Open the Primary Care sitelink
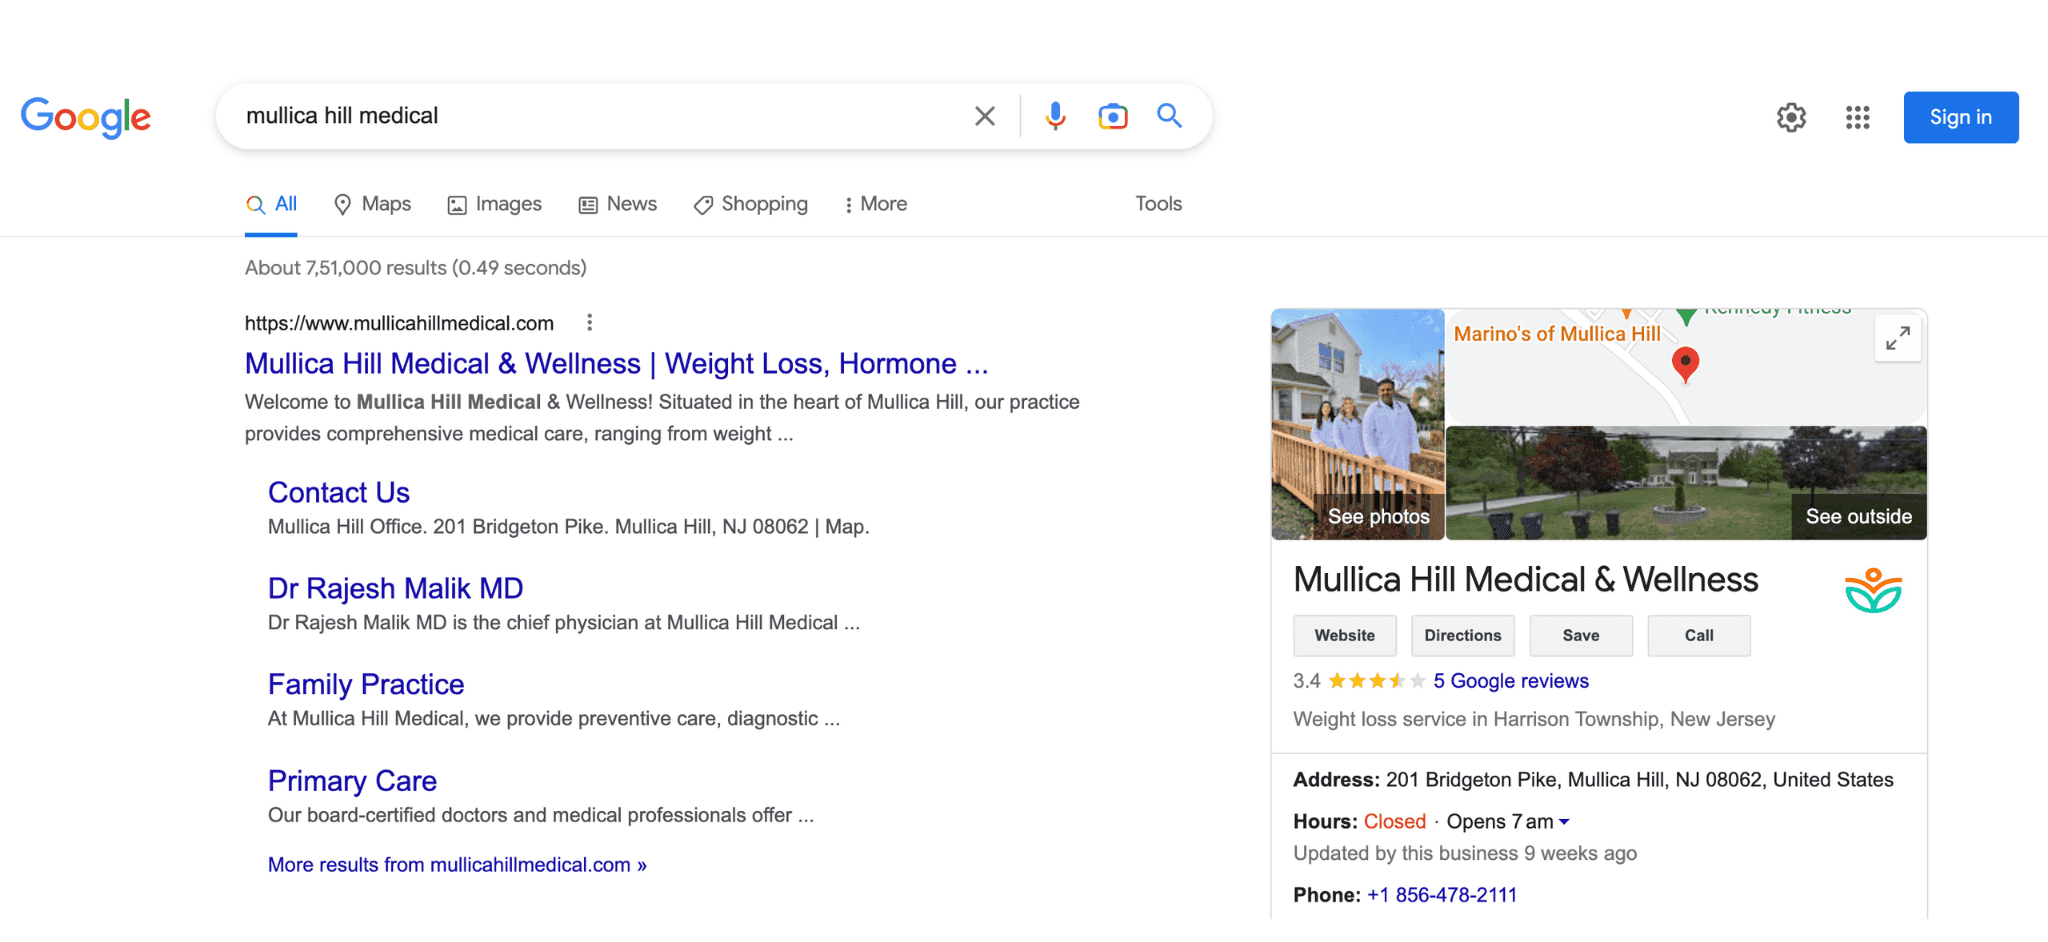The image size is (2048, 942). click(352, 780)
